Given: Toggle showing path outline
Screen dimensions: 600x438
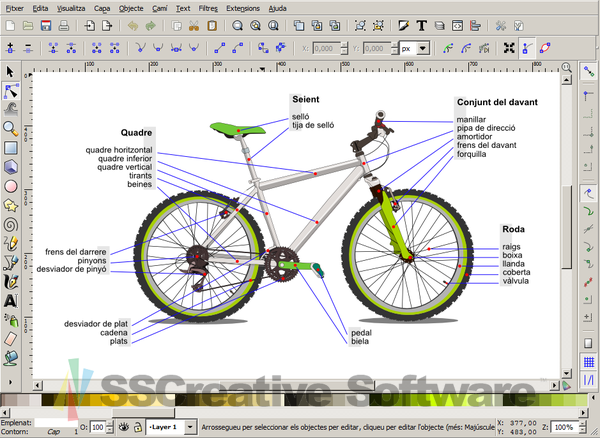Looking at the screenshot, I should pos(545,48).
